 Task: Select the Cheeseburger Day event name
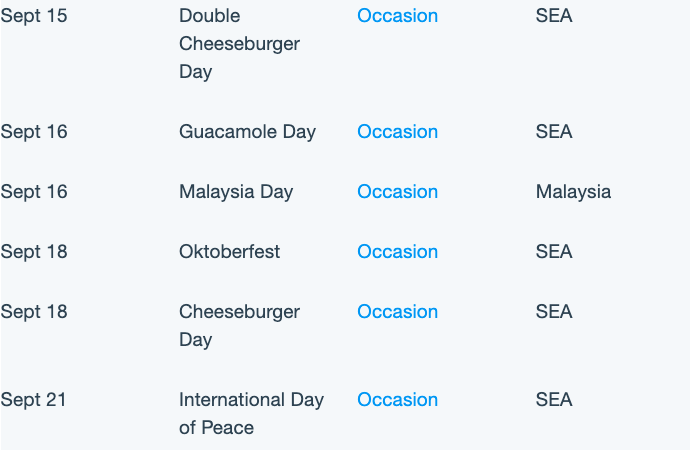(x=239, y=326)
